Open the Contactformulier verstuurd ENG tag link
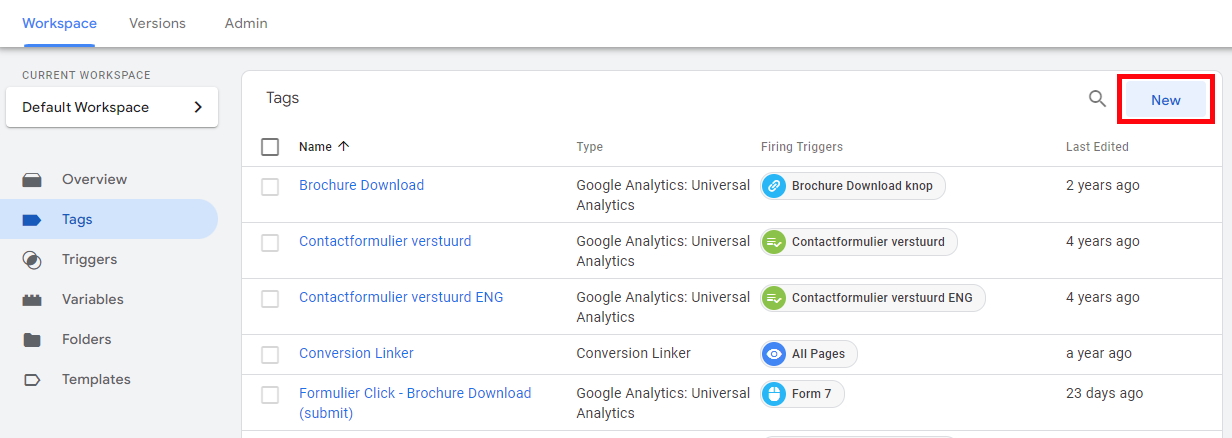Screen dimensions: 1232x438 pos(401,297)
